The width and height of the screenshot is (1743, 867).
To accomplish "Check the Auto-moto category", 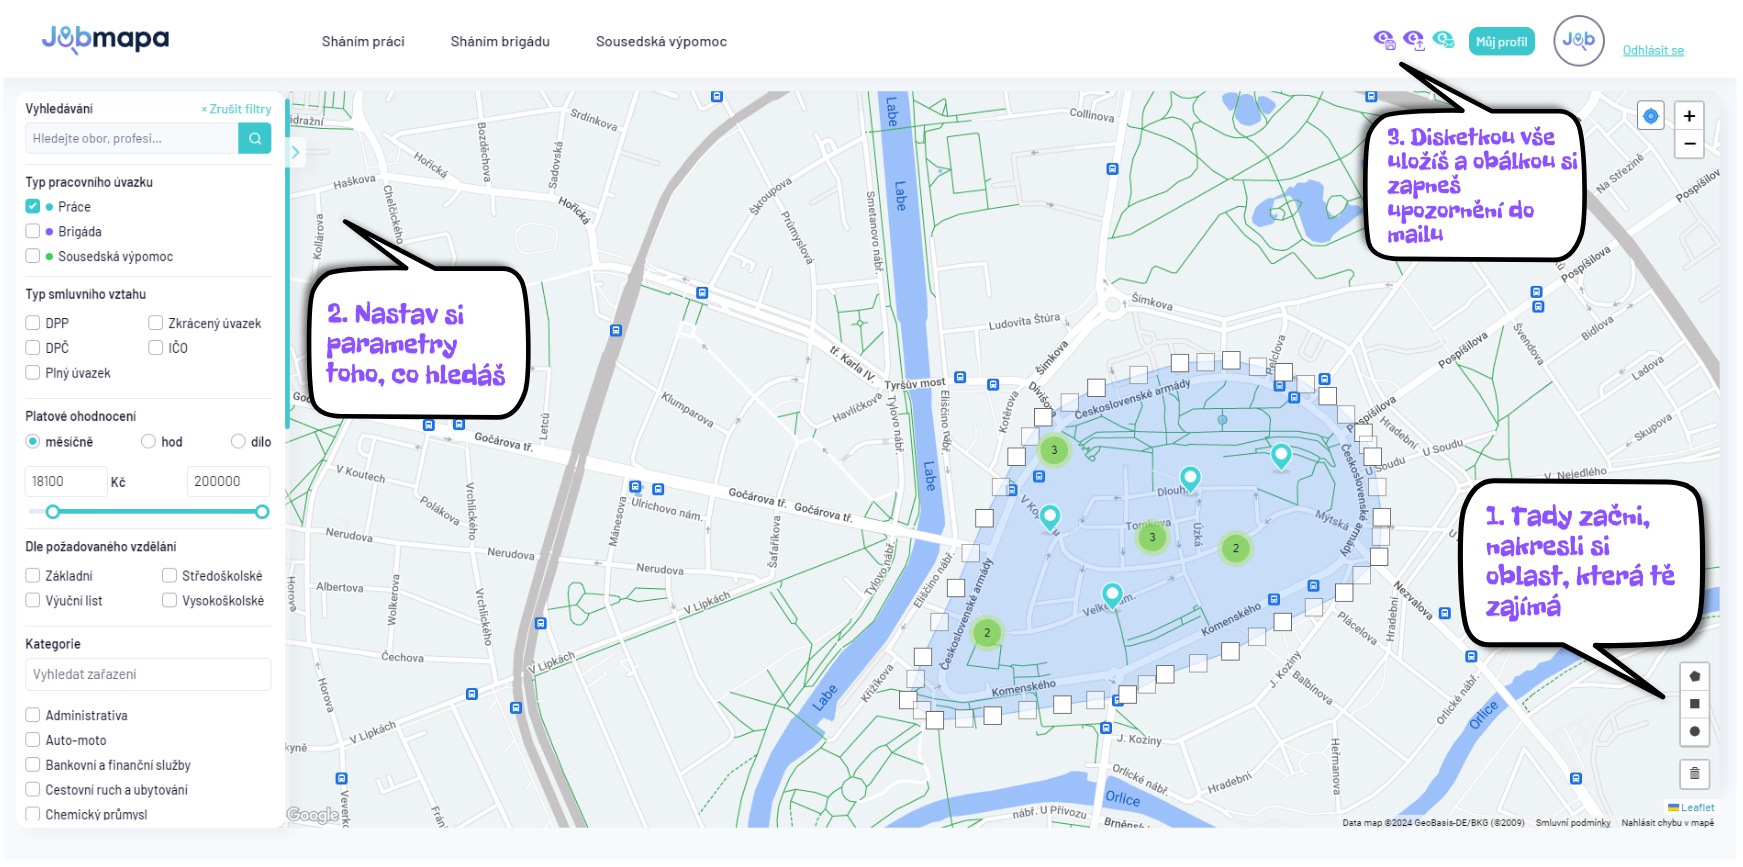I will pos(33,740).
